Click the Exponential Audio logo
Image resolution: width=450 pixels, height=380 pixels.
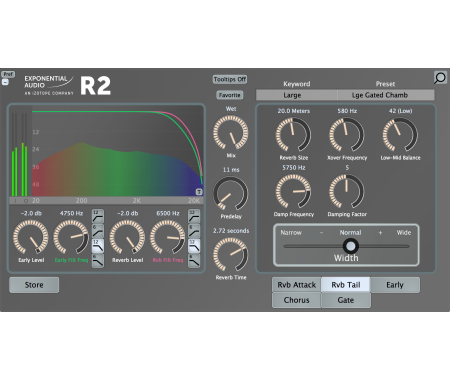[49, 85]
